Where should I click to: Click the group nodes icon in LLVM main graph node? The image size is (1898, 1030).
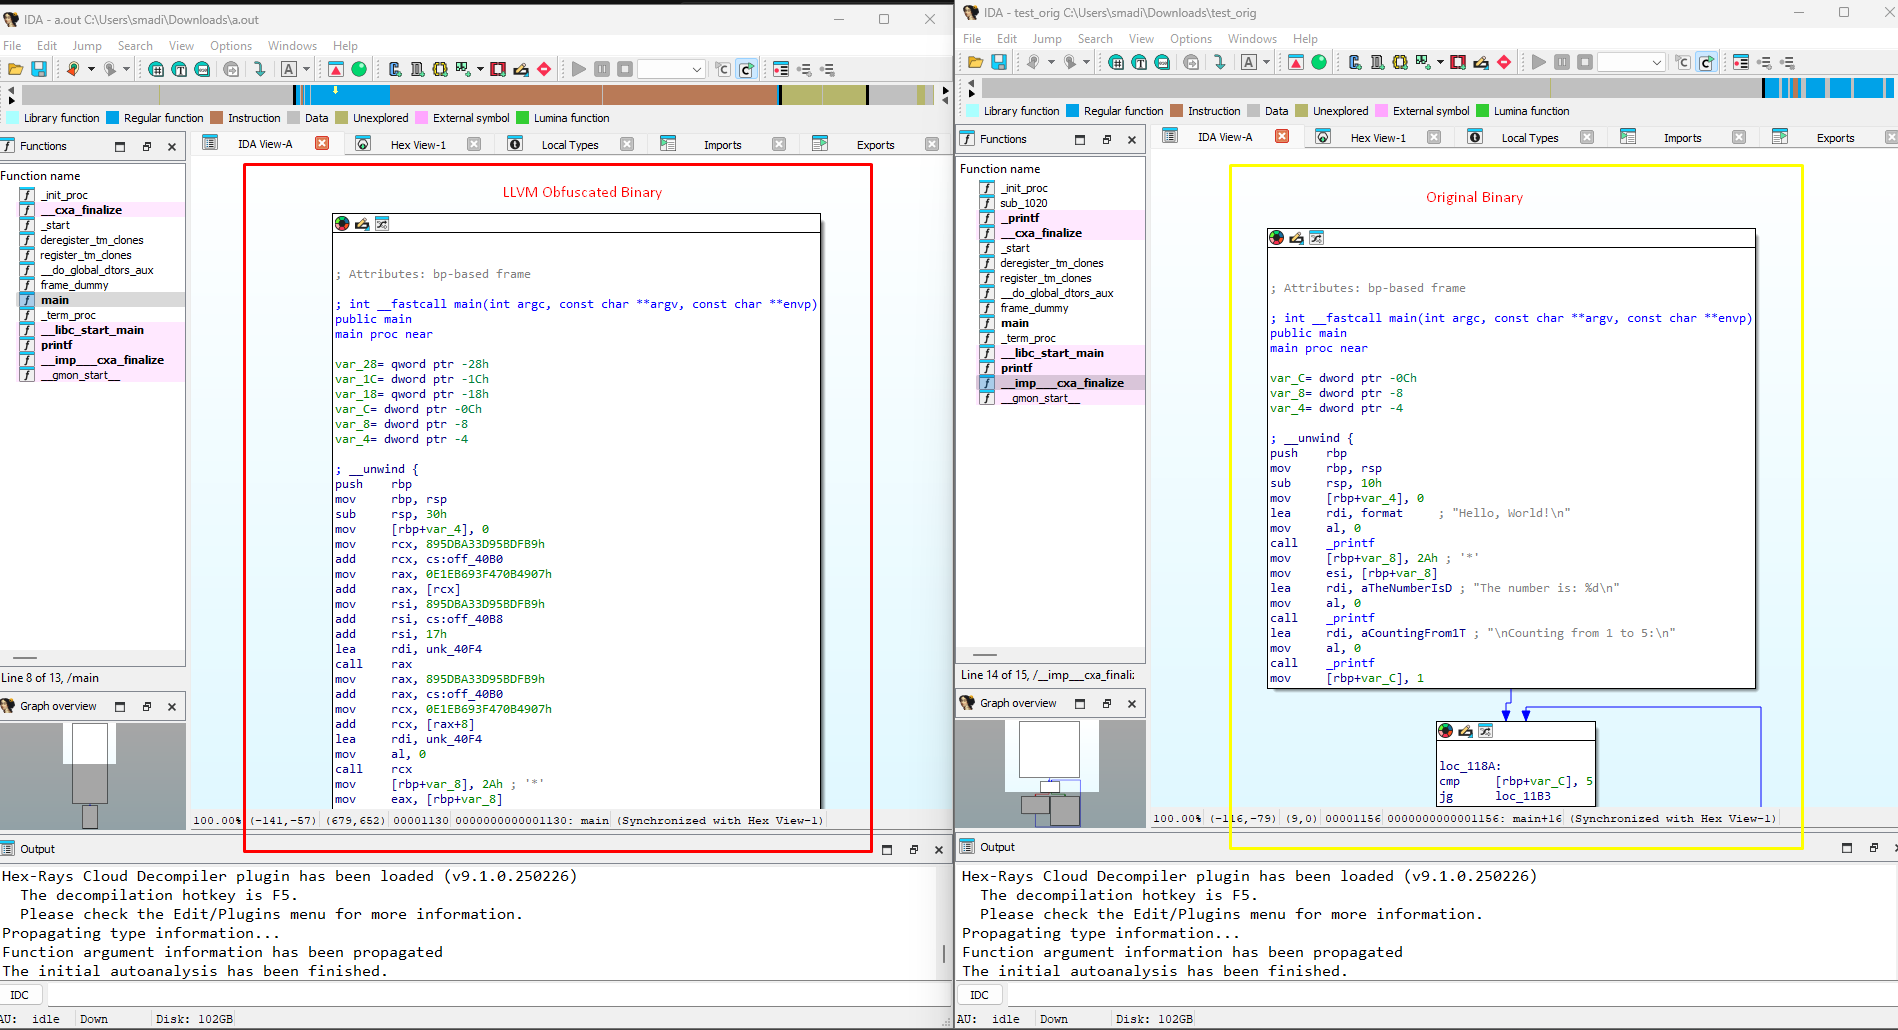click(x=382, y=224)
